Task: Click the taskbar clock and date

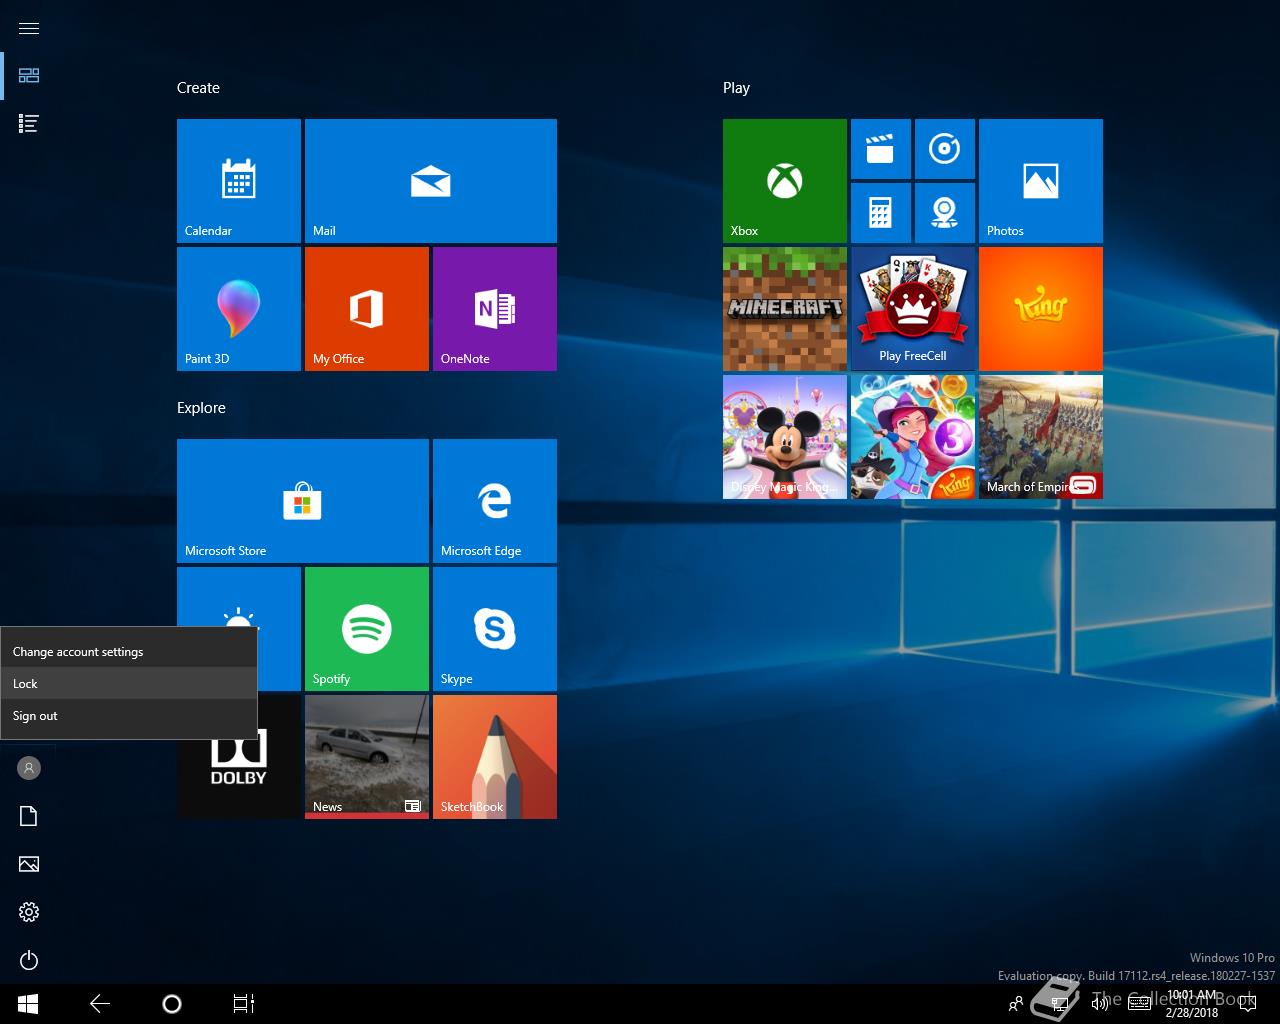Action: [1192, 1004]
